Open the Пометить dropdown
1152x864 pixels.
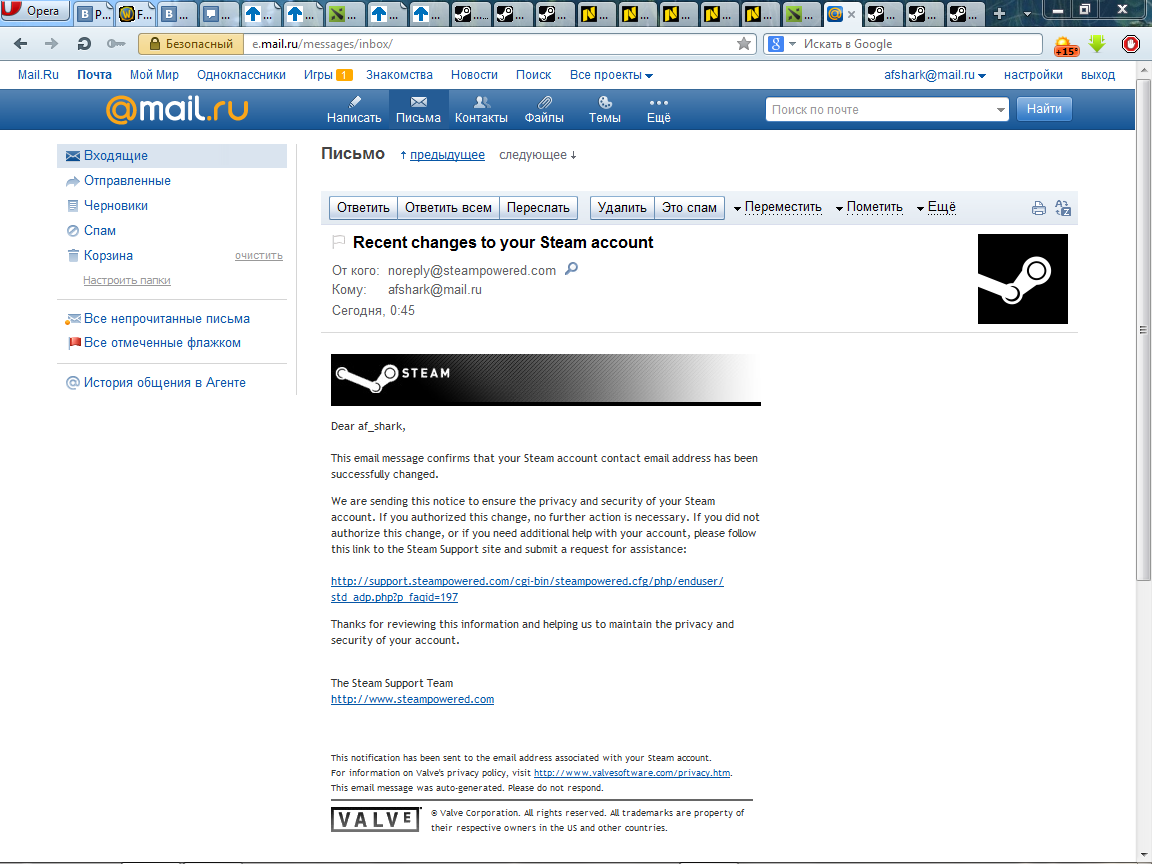[869, 207]
